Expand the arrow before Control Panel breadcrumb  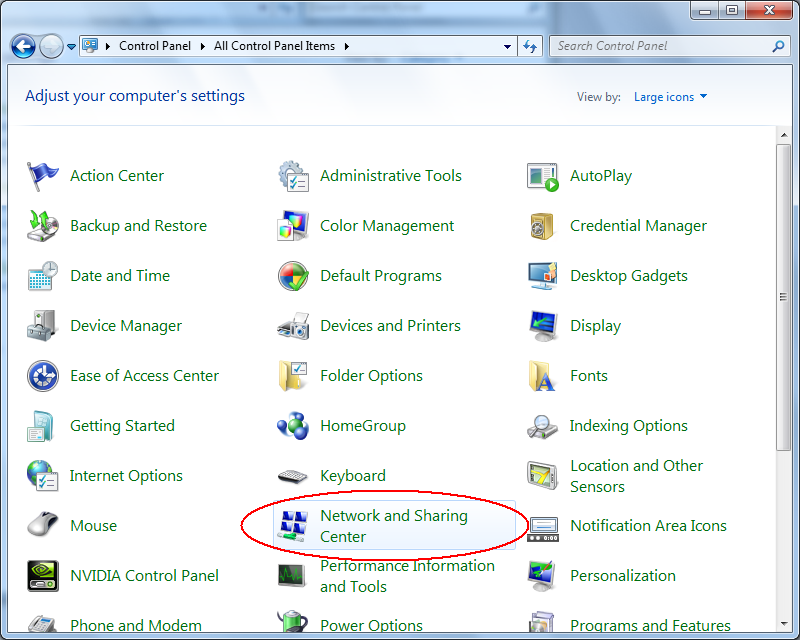click(x=108, y=46)
